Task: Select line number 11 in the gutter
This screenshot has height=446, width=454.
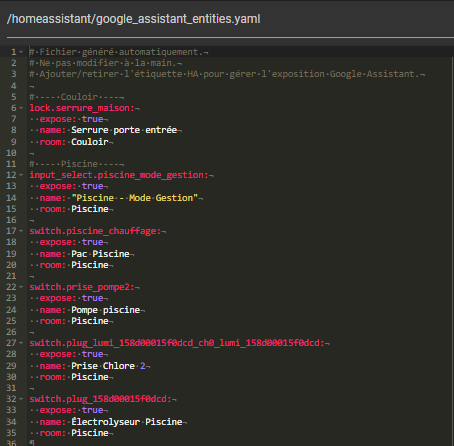Action: (11, 164)
